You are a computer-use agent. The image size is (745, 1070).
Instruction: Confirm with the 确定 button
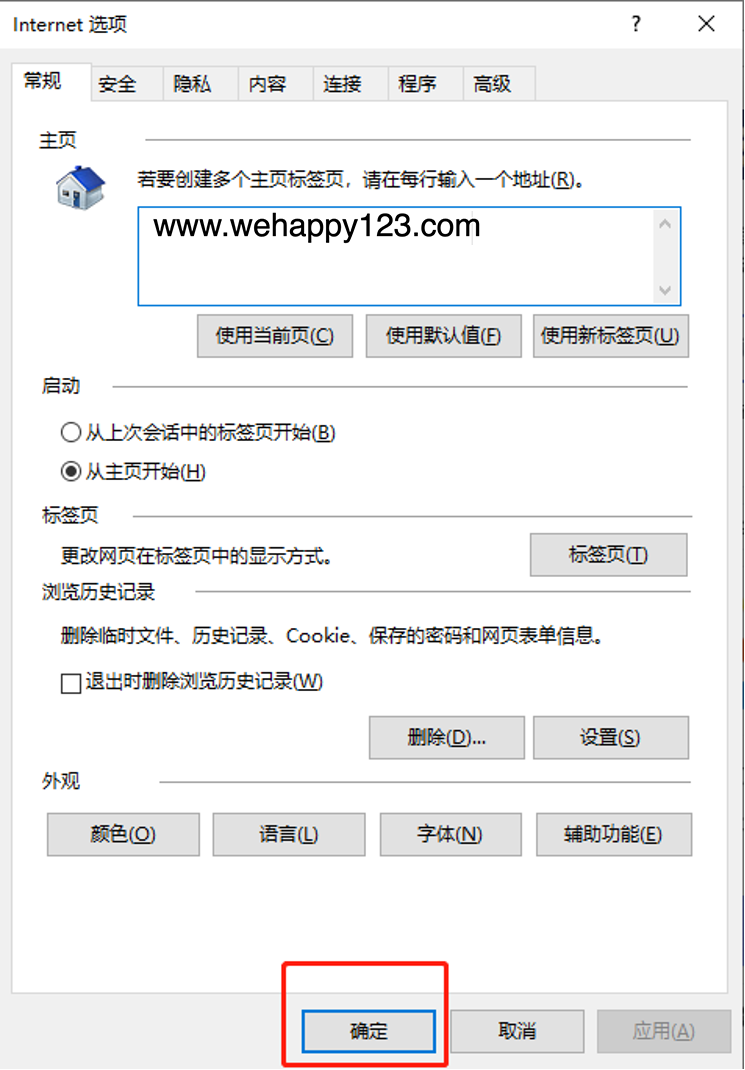(368, 1030)
